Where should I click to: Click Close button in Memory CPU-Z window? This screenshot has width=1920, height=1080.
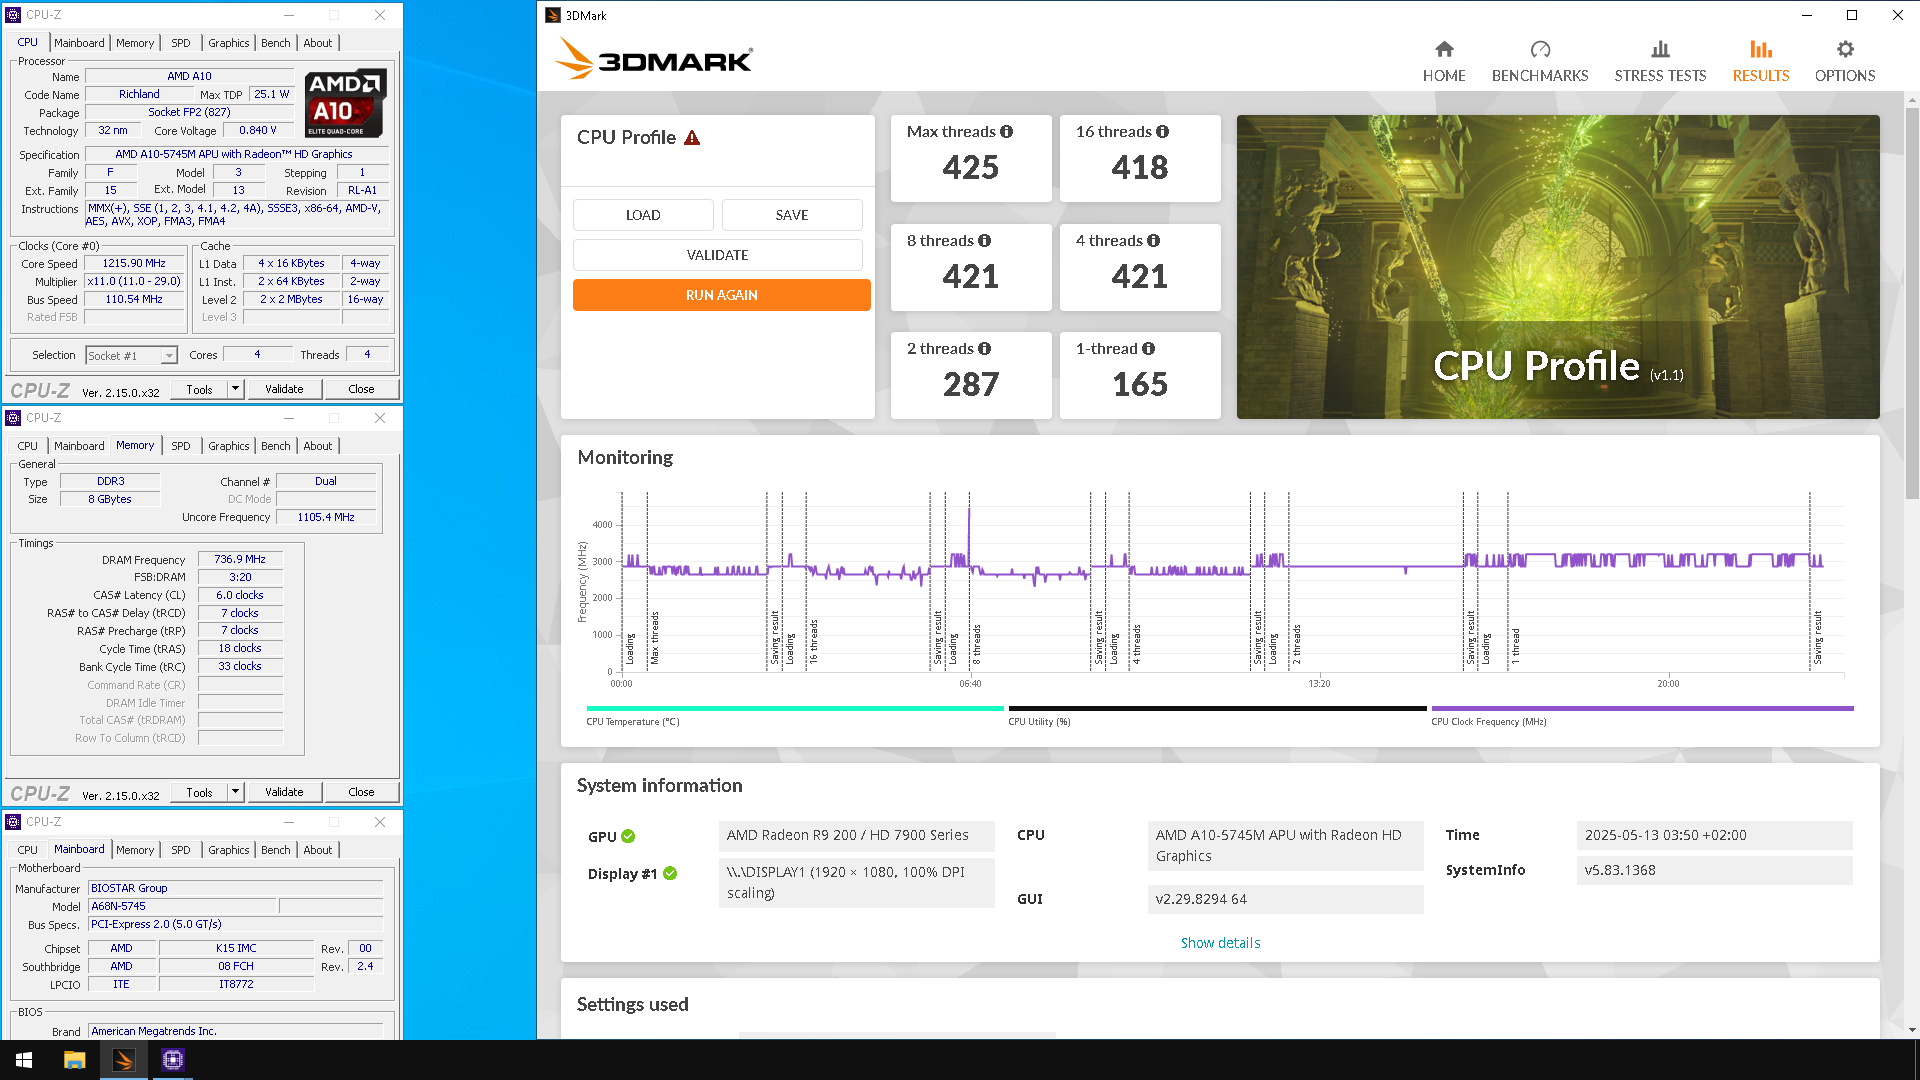[x=361, y=792]
